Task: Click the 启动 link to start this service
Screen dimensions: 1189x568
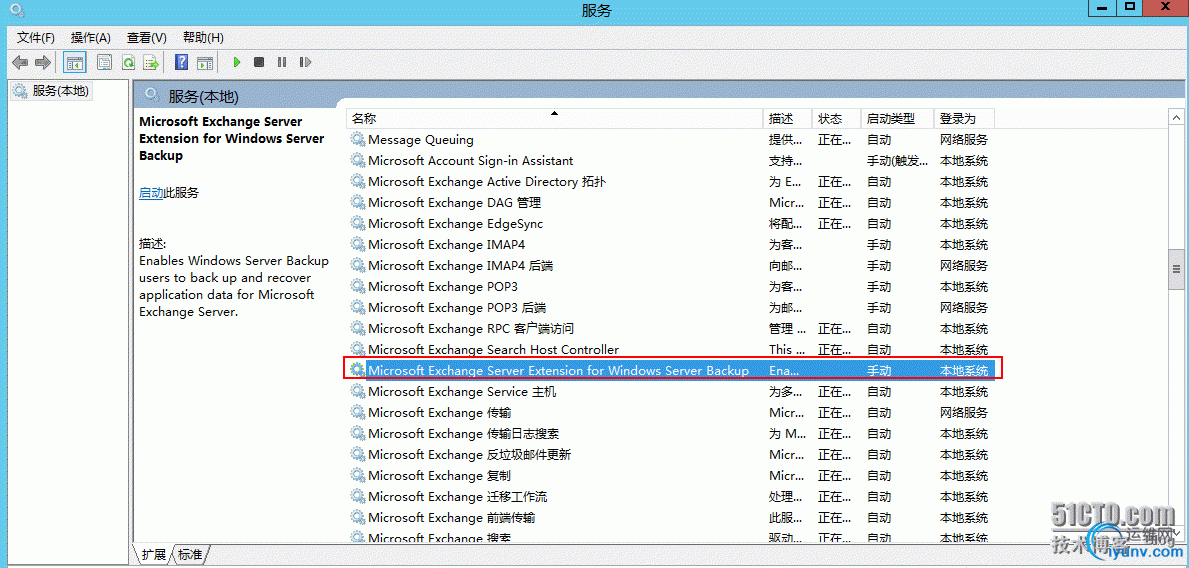Action: tap(151, 193)
